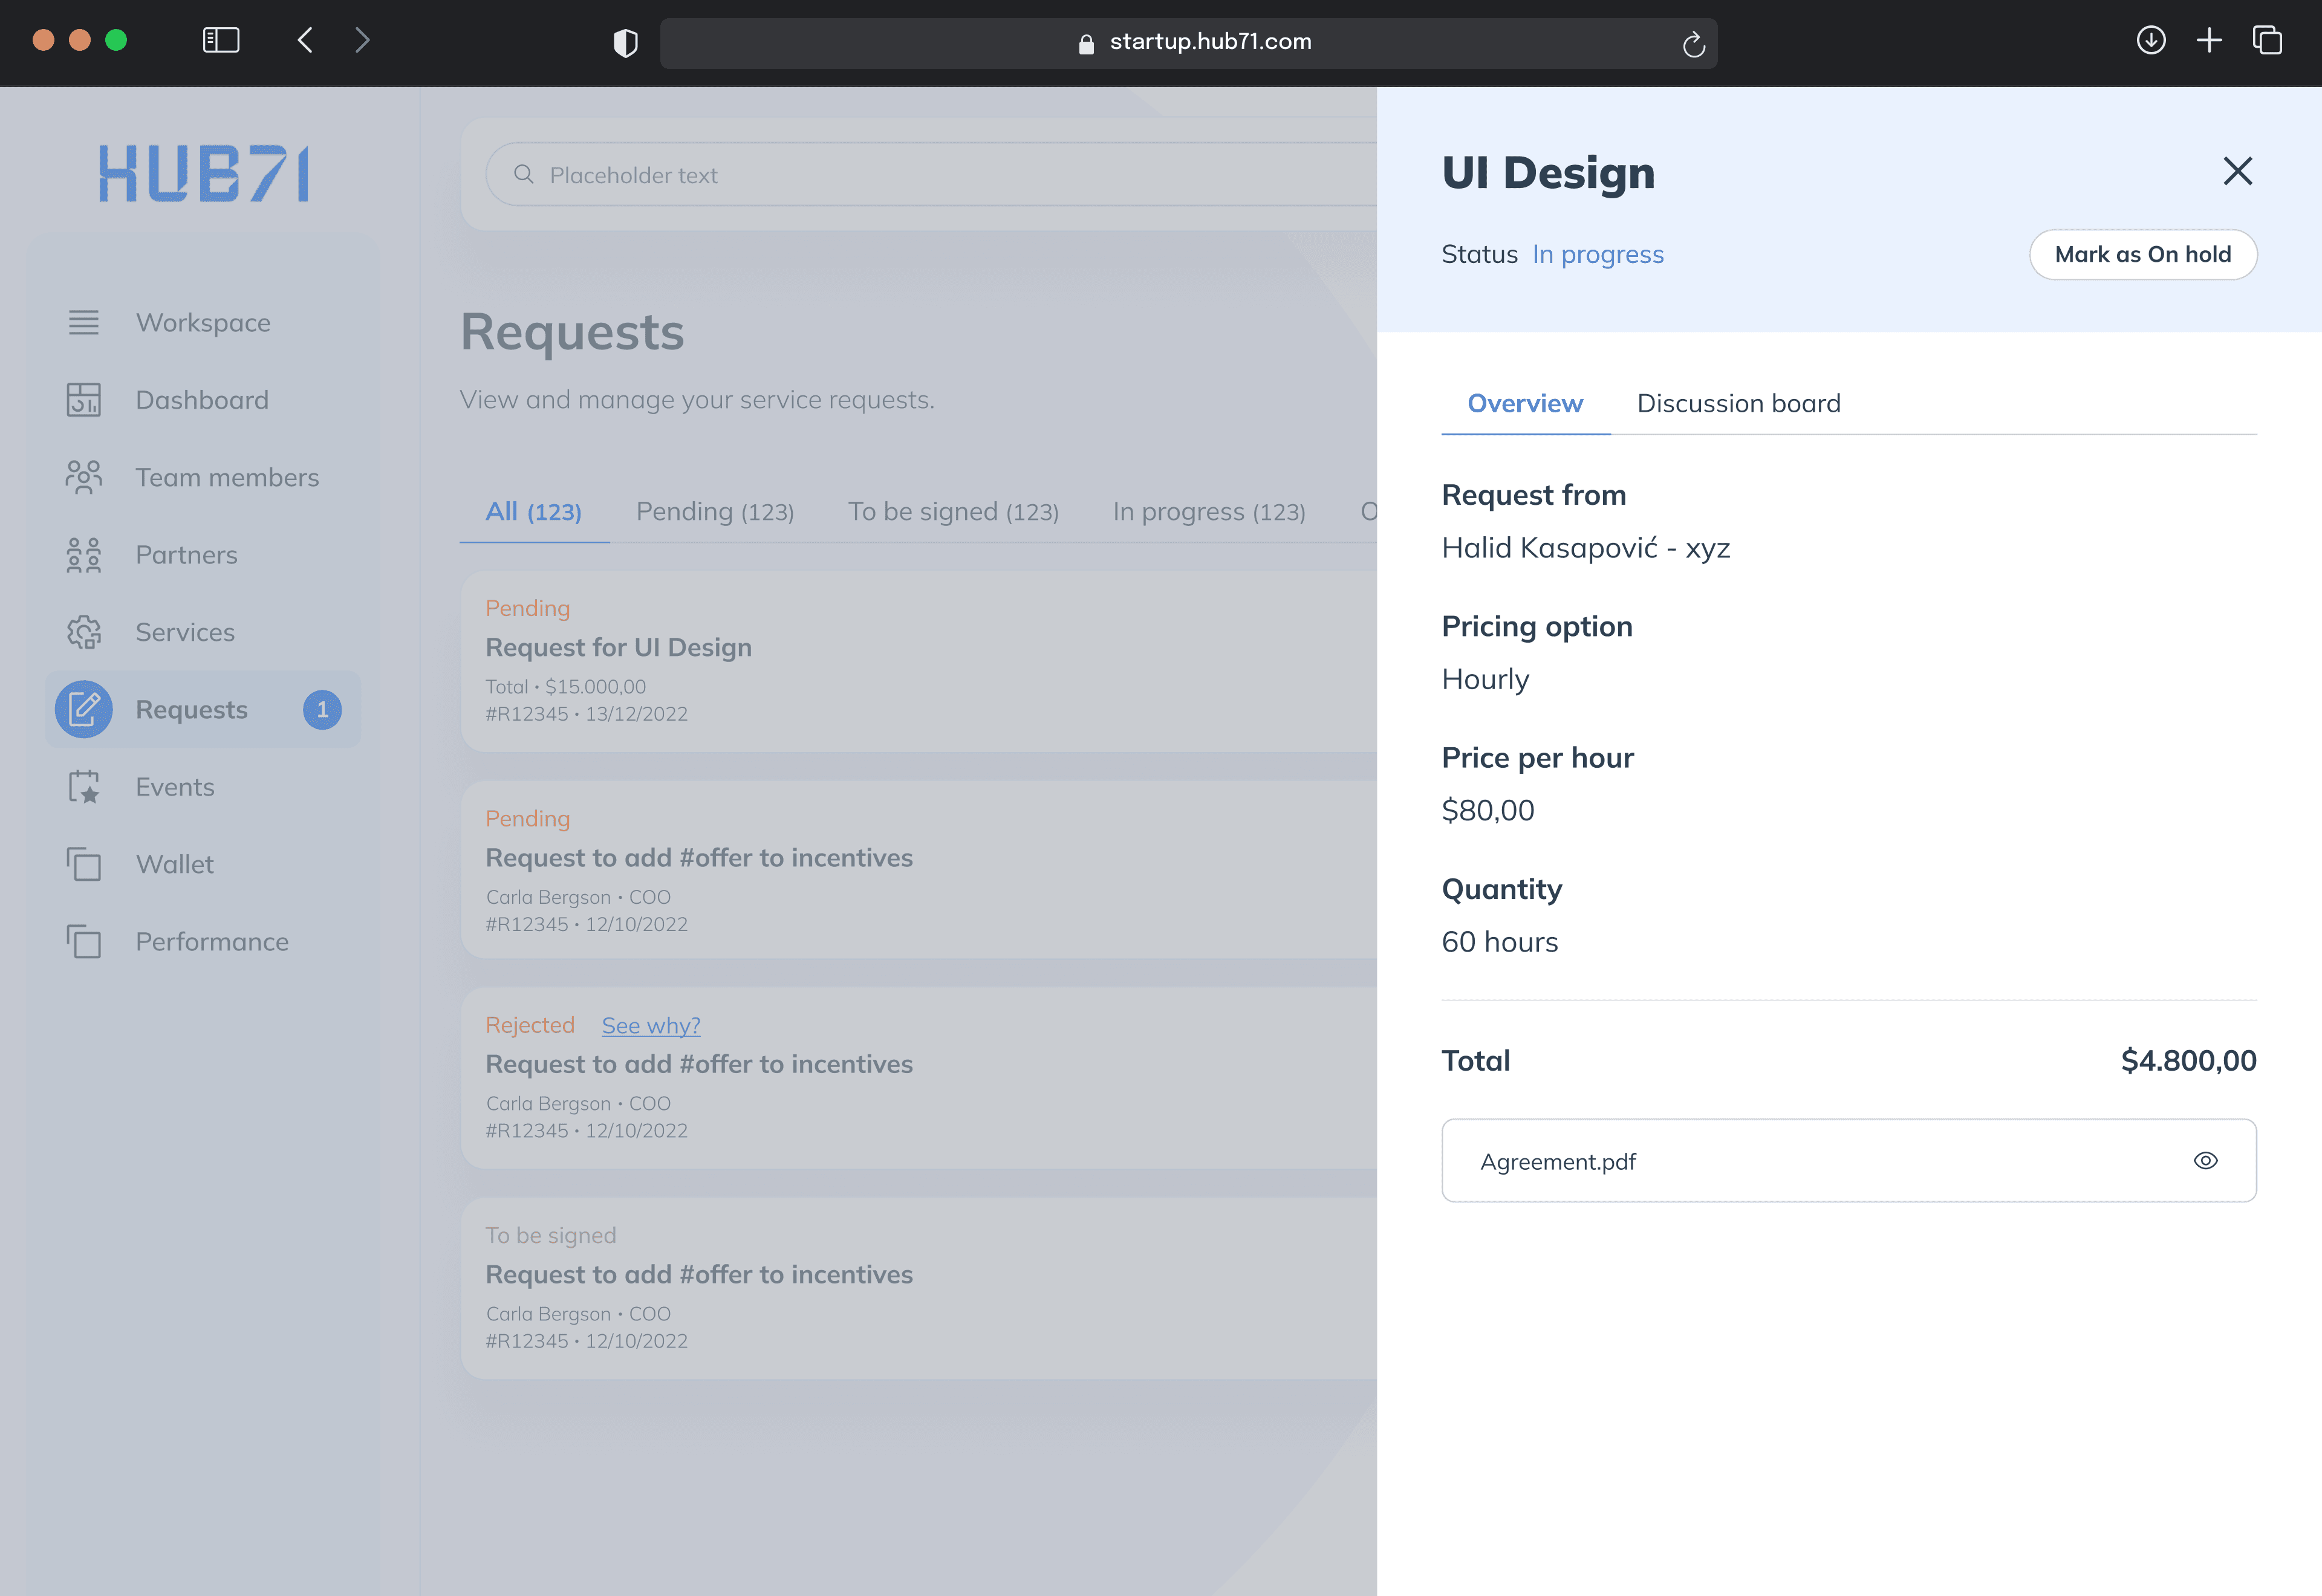Open the Services gear icon
The image size is (2322, 1596).
pyautogui.click(x=84, y=632)
